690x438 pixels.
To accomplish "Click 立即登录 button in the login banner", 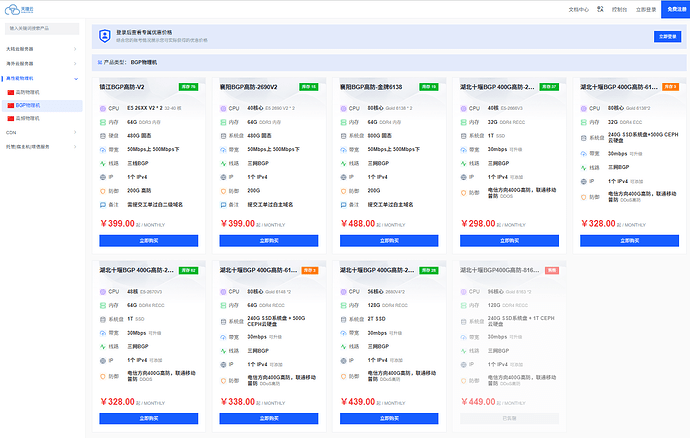I will coord(667,37).
